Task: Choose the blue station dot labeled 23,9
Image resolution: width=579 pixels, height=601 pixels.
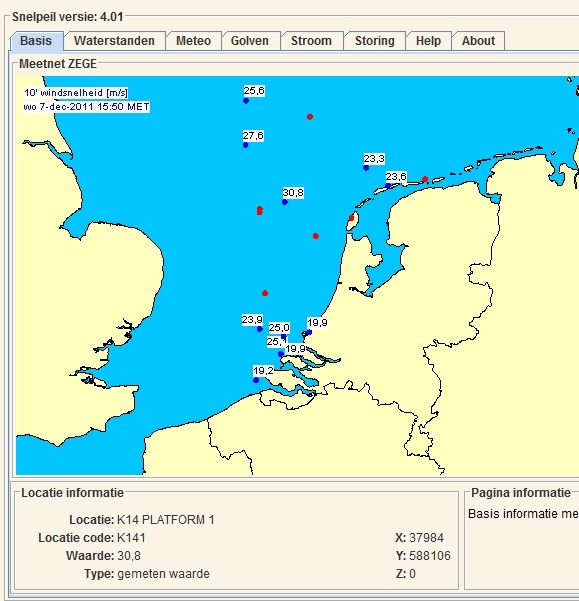Action: (260, 329)
